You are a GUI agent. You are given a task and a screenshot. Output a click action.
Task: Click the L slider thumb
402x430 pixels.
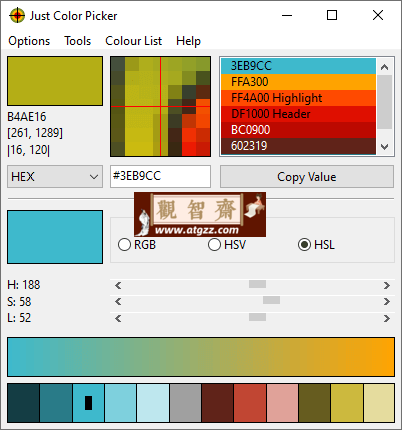[x=257, y=317]
